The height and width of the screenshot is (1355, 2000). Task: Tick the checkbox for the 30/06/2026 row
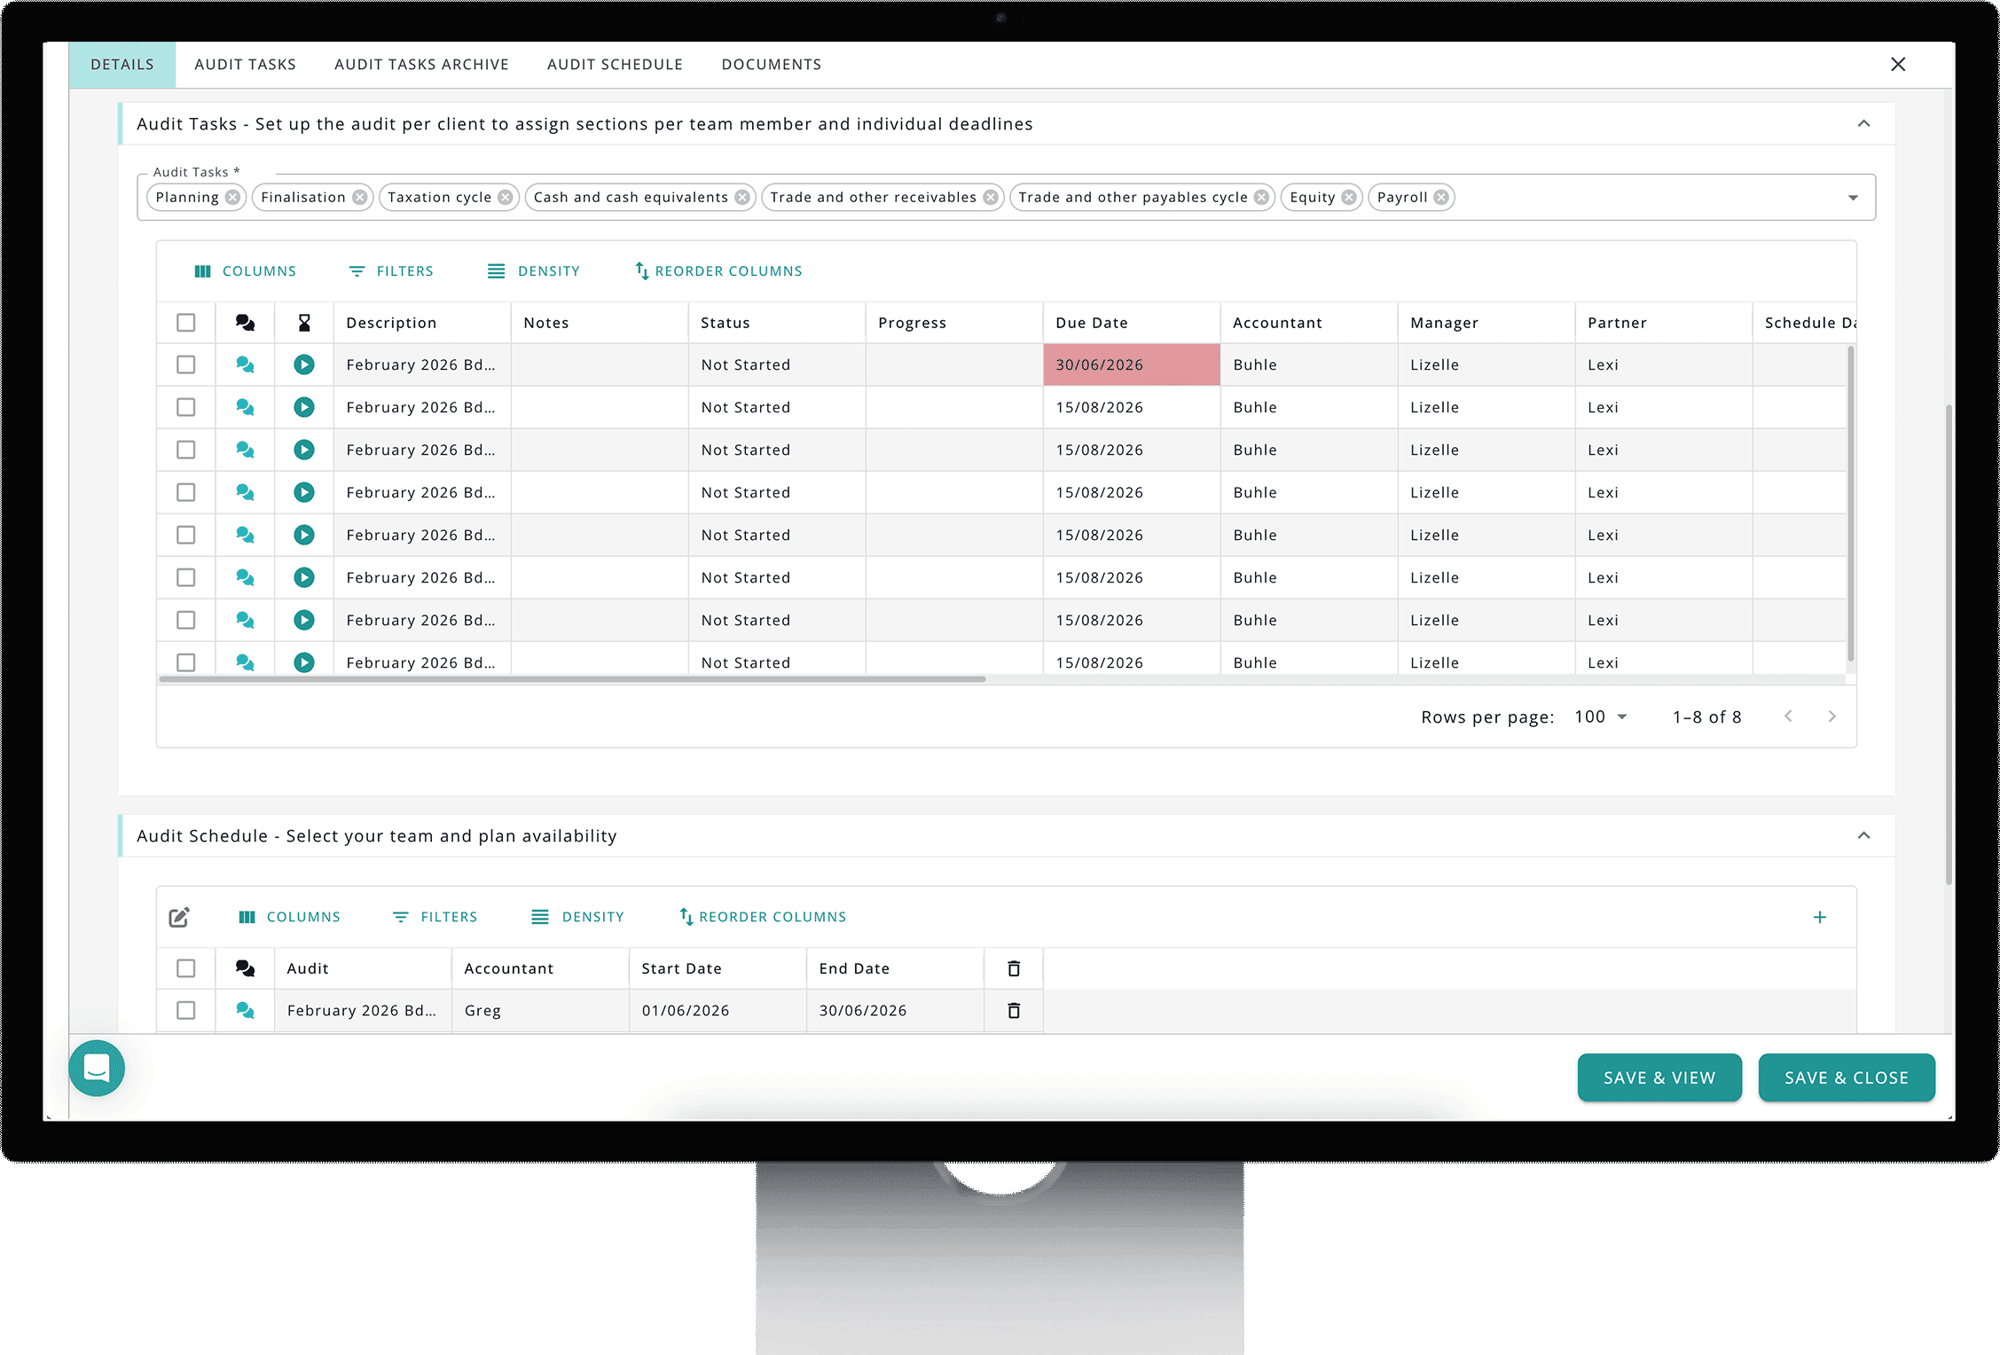186,365
